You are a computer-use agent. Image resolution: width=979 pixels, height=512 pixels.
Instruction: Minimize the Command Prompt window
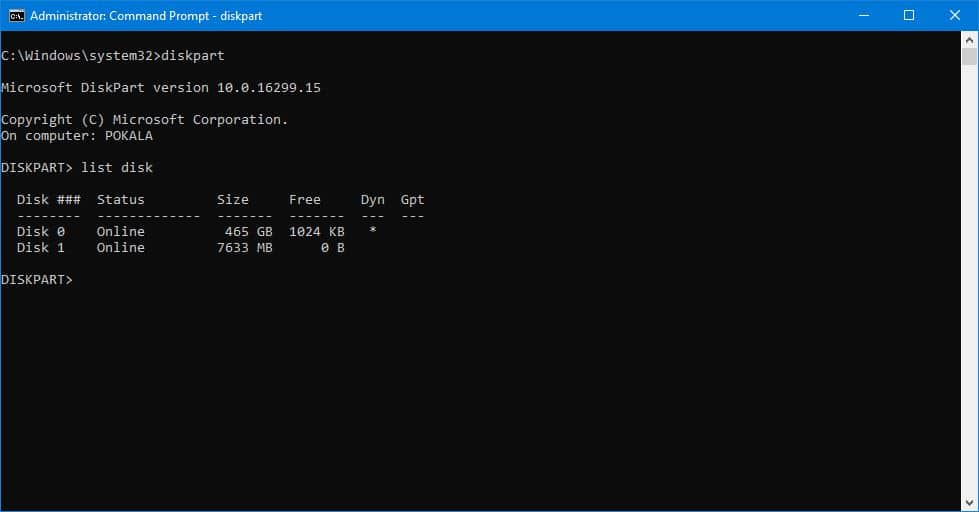862,16
